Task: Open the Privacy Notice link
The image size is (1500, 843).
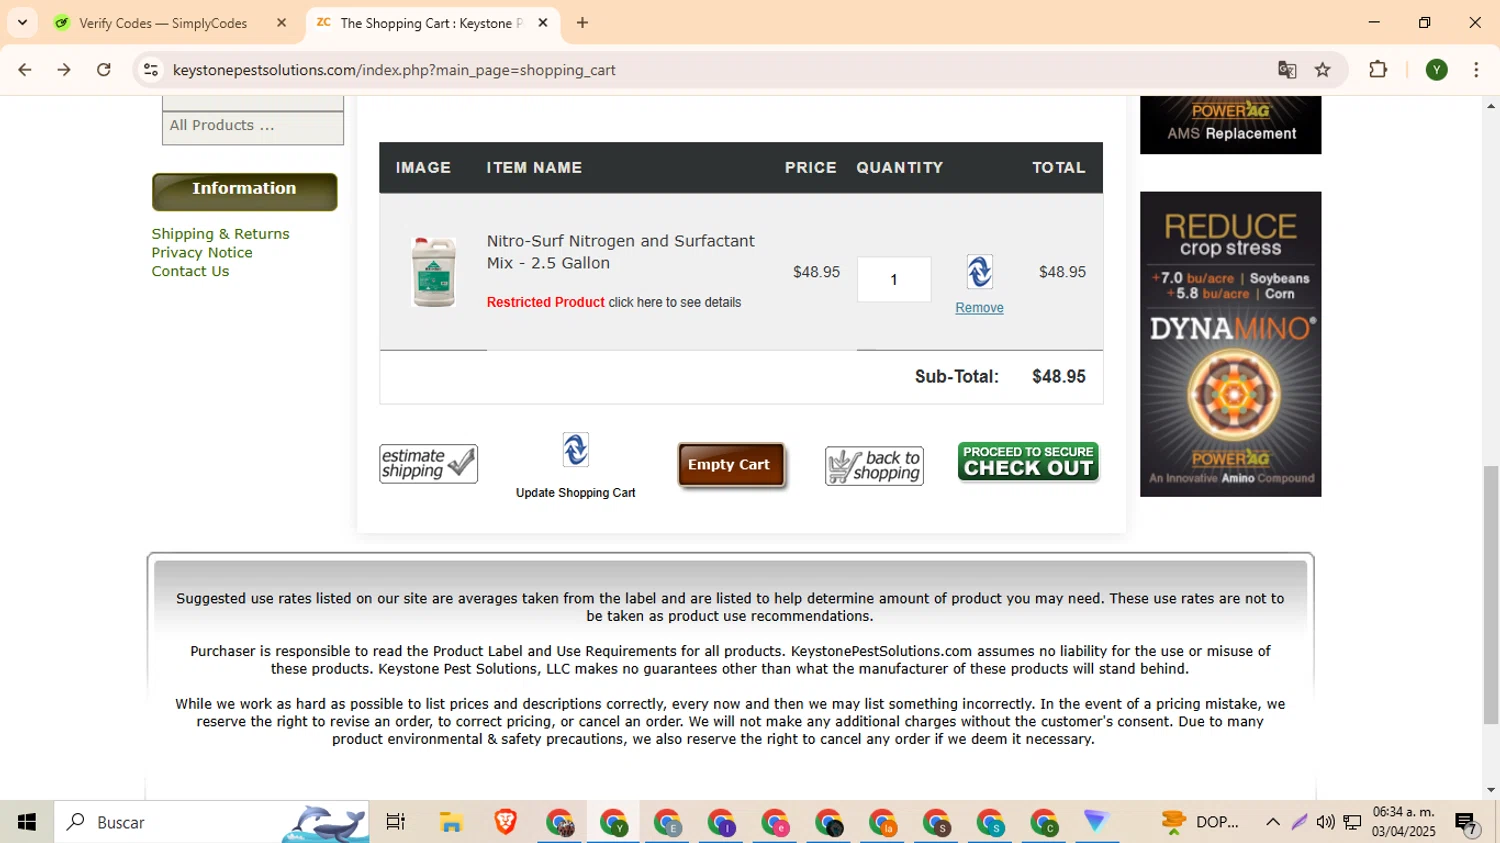Action: (202, 253)
